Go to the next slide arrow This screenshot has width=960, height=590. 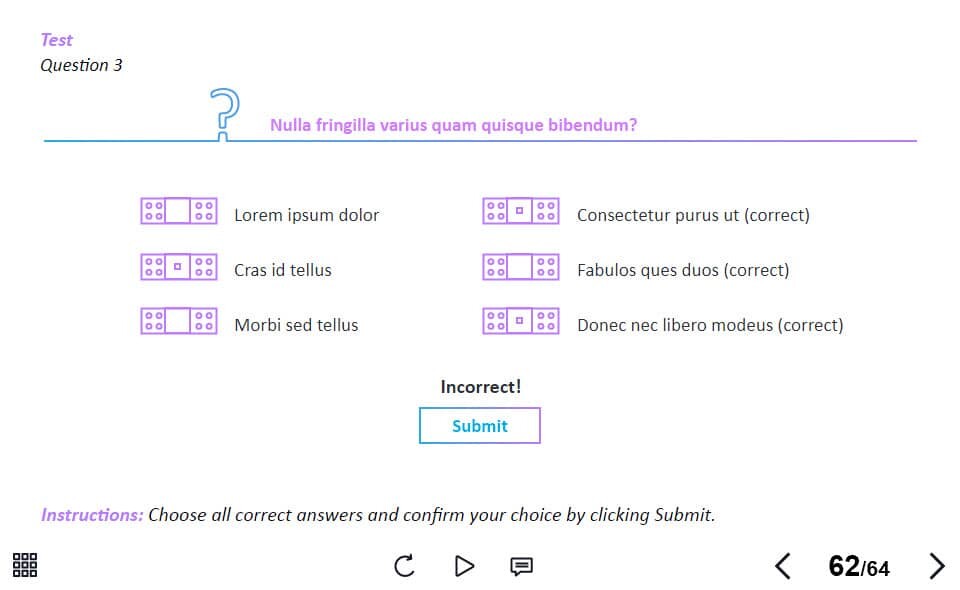click(936, 566)
